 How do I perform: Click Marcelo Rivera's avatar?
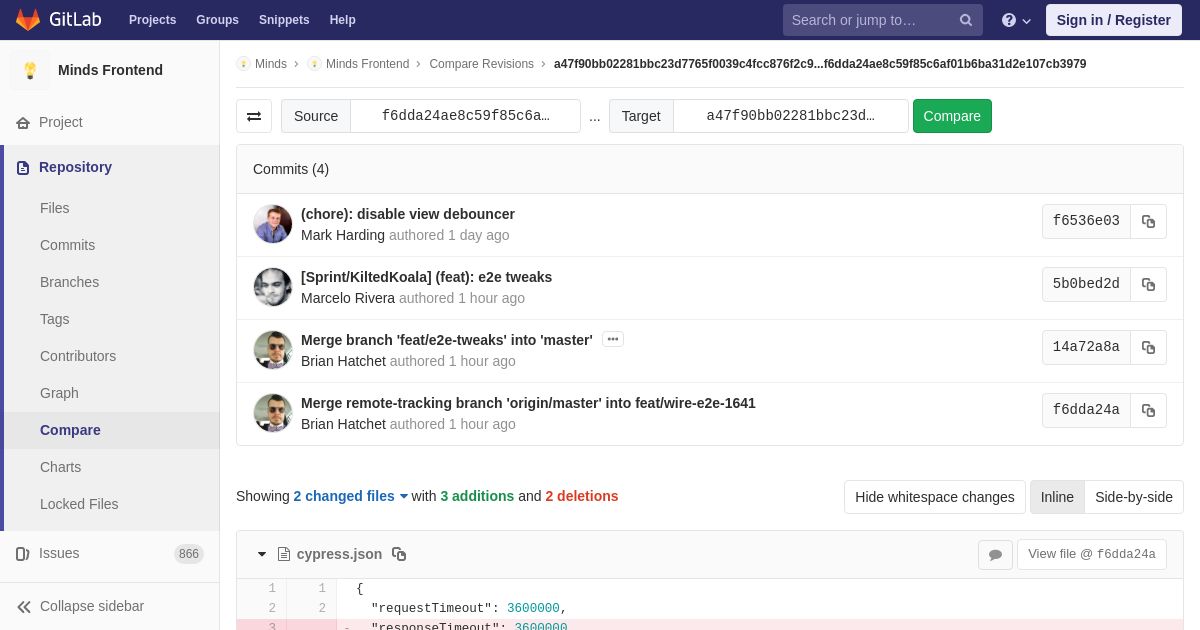[x=273, y=287]
